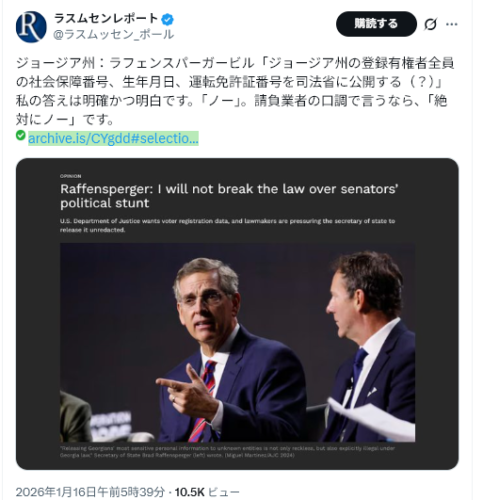Image resolution: width=483 pixels, height=500 pixels.
Task: Click the Japanese tweet body text
Action: click(235, 91)
